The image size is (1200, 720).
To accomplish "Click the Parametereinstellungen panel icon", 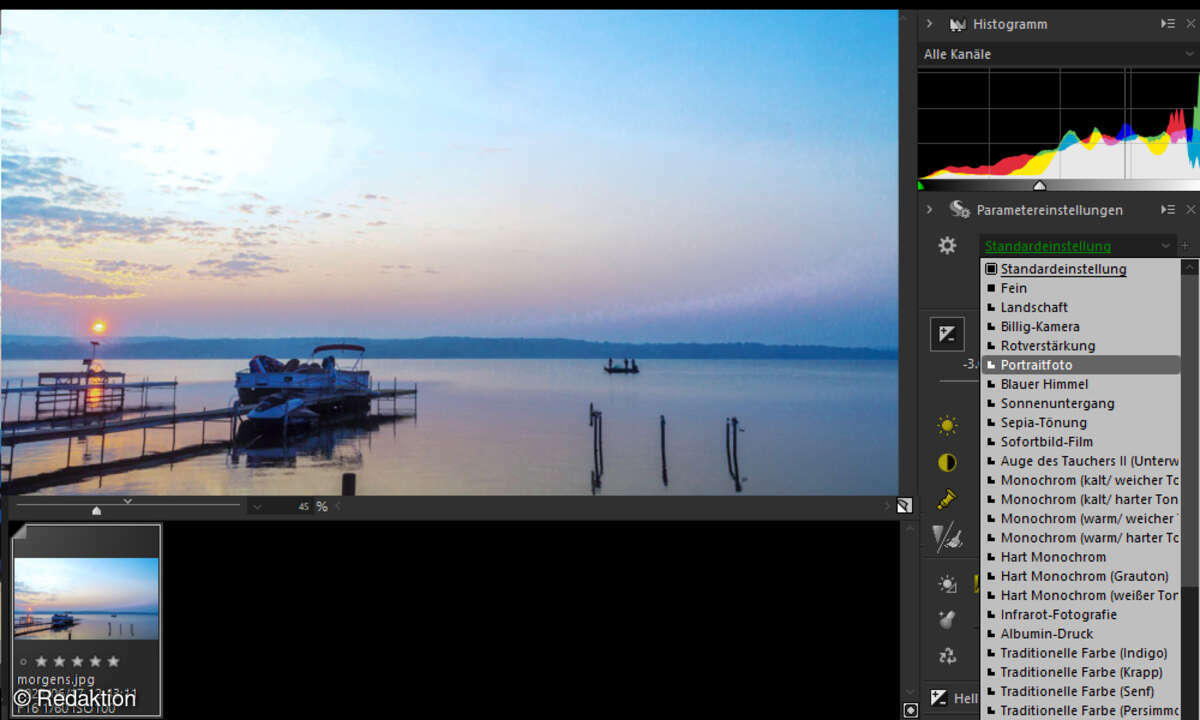I will [x=959, y=209].
